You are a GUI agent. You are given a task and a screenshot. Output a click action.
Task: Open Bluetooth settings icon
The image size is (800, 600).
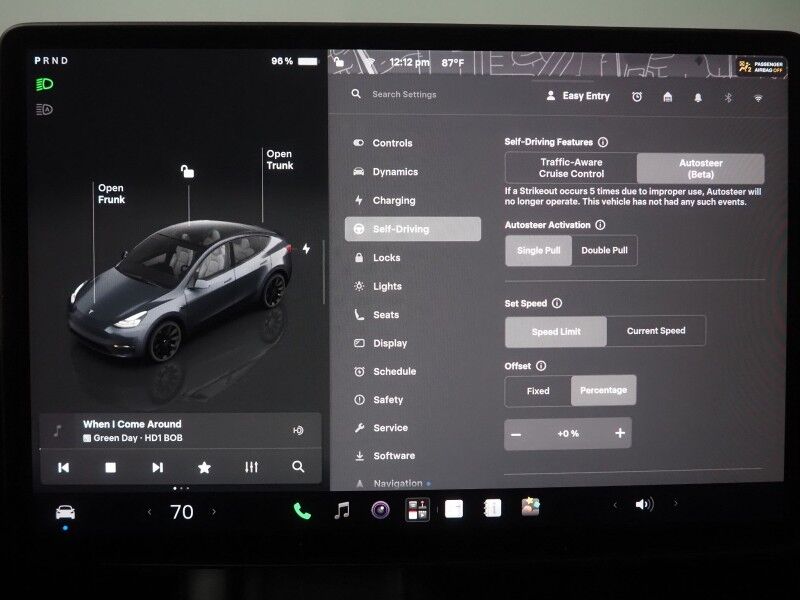point(729,97)
